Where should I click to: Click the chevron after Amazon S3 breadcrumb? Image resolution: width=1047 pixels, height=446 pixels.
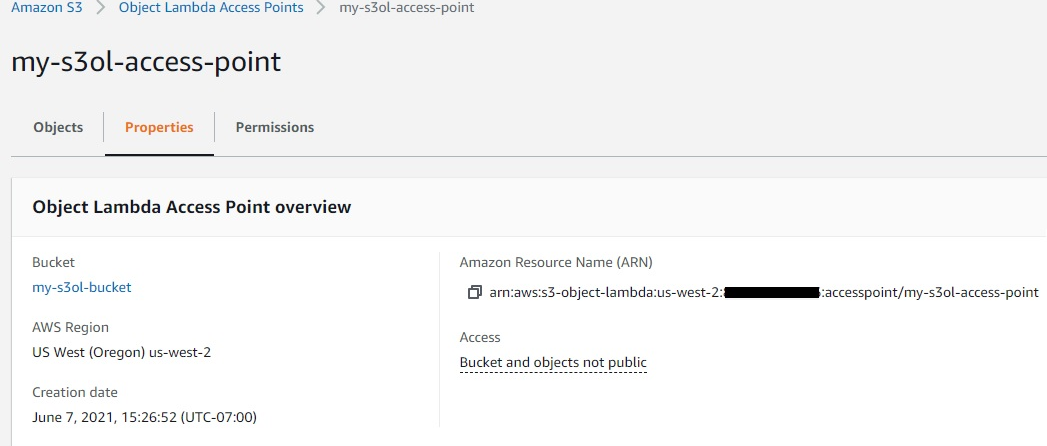[x=101, y=8]
